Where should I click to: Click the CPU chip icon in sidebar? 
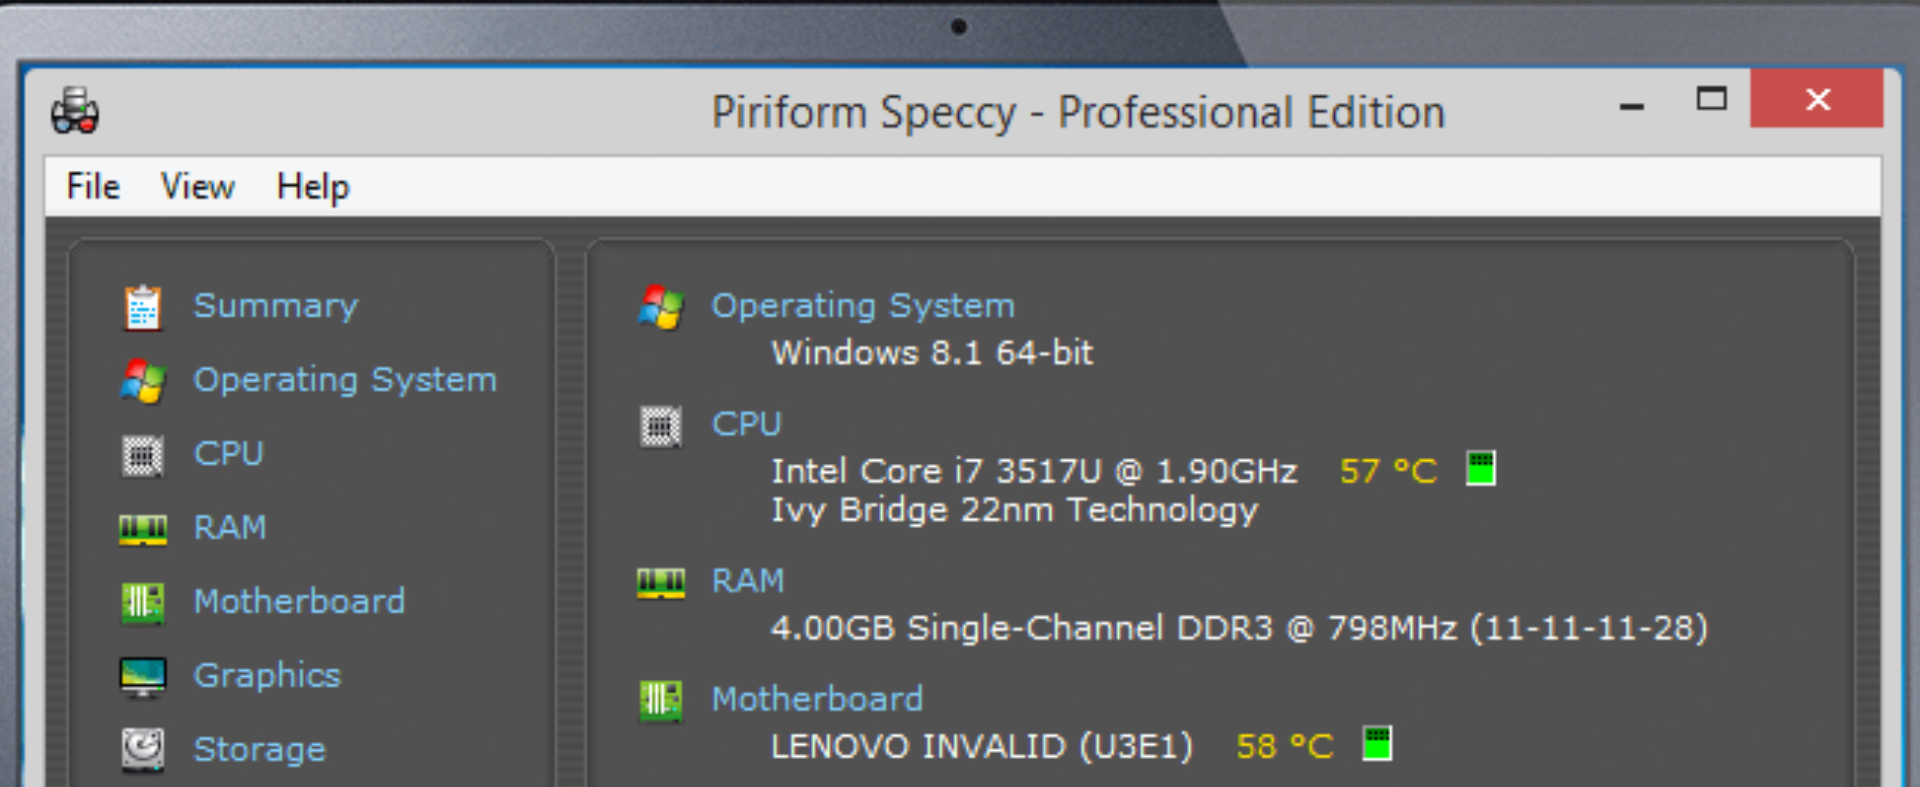tap(142, 455)
